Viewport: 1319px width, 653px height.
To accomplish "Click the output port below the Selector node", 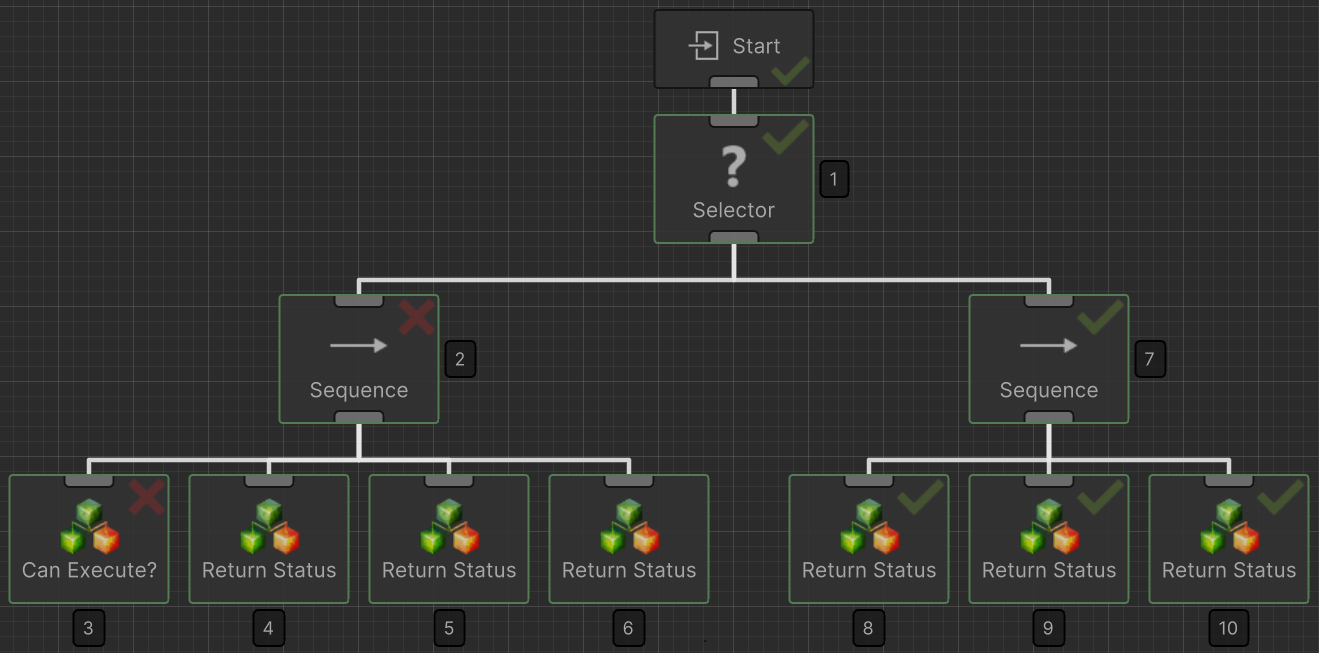I will click(x=733, y=238).
